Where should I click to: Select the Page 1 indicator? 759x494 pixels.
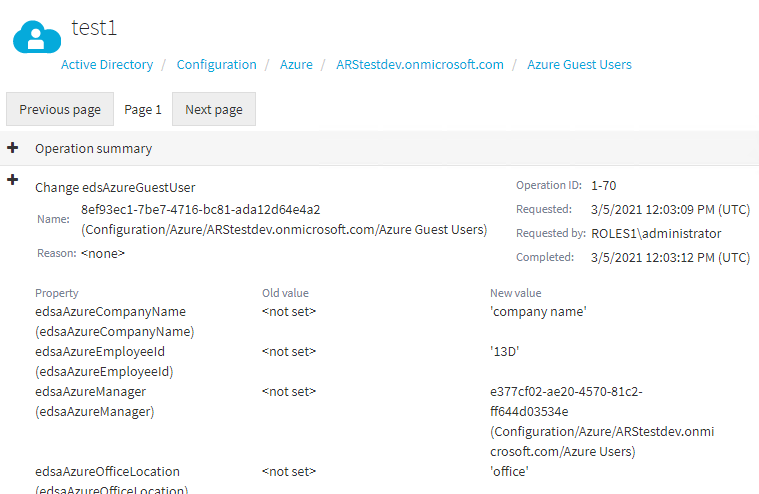[x=143, y=110]
